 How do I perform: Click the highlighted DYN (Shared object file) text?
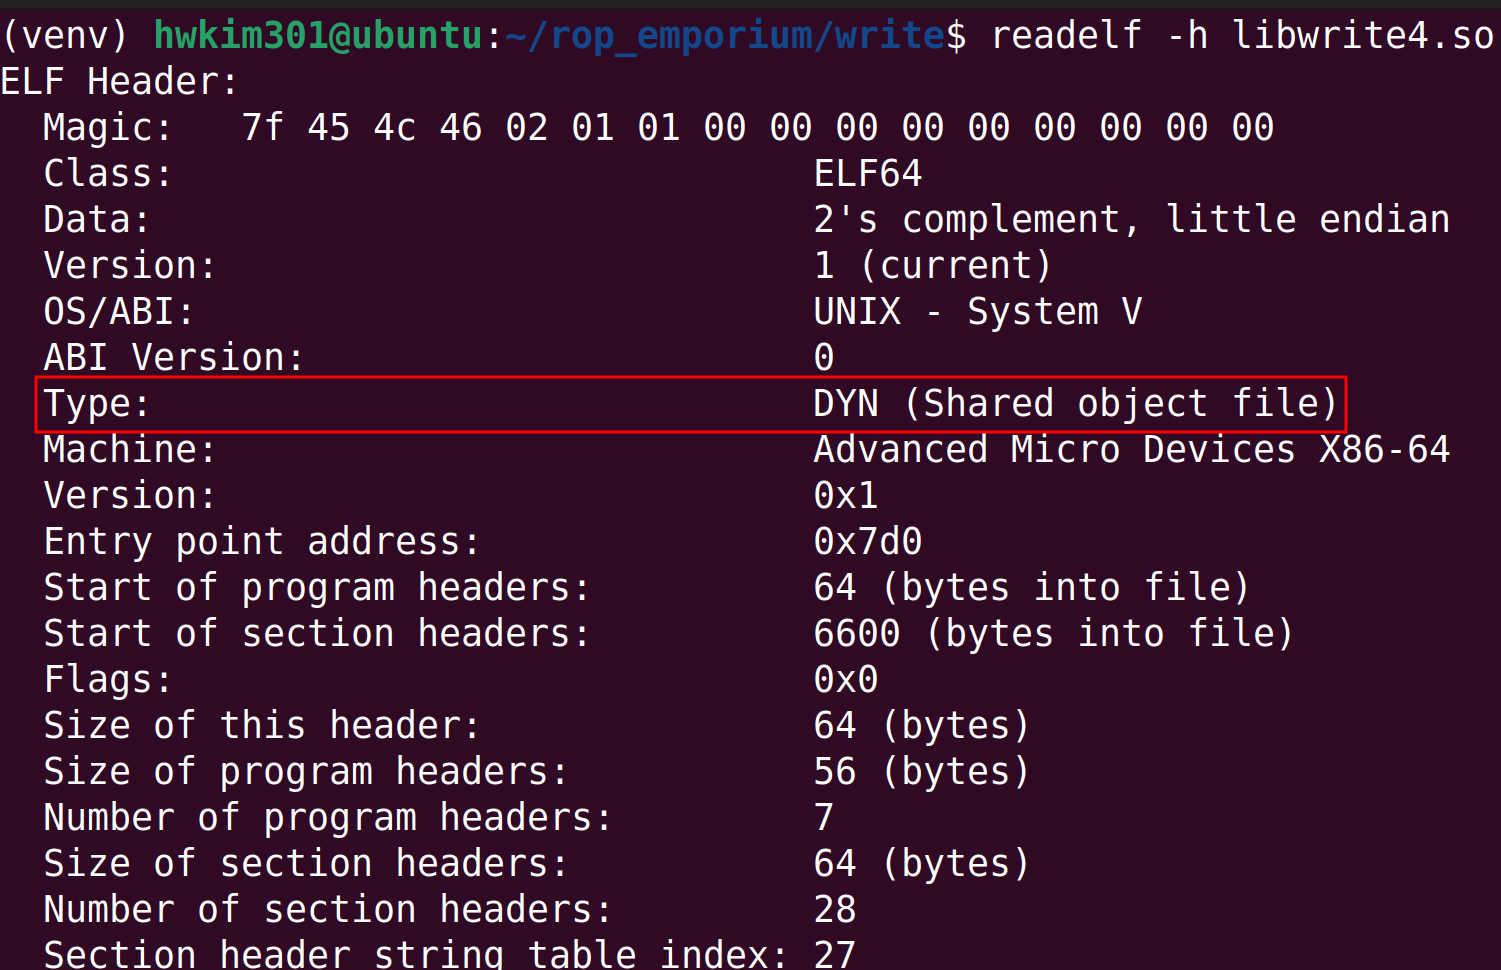pyautogui.click(x=1075, y=404)
